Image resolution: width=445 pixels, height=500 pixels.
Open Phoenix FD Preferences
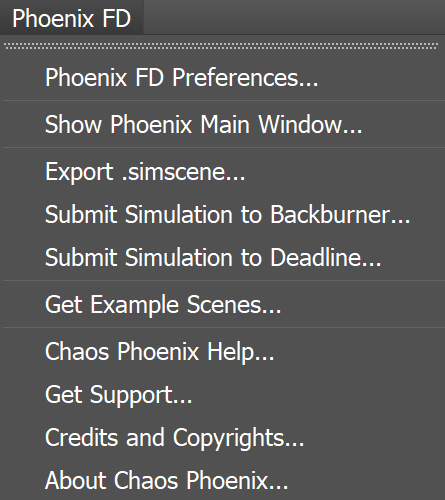coord(224,77)
